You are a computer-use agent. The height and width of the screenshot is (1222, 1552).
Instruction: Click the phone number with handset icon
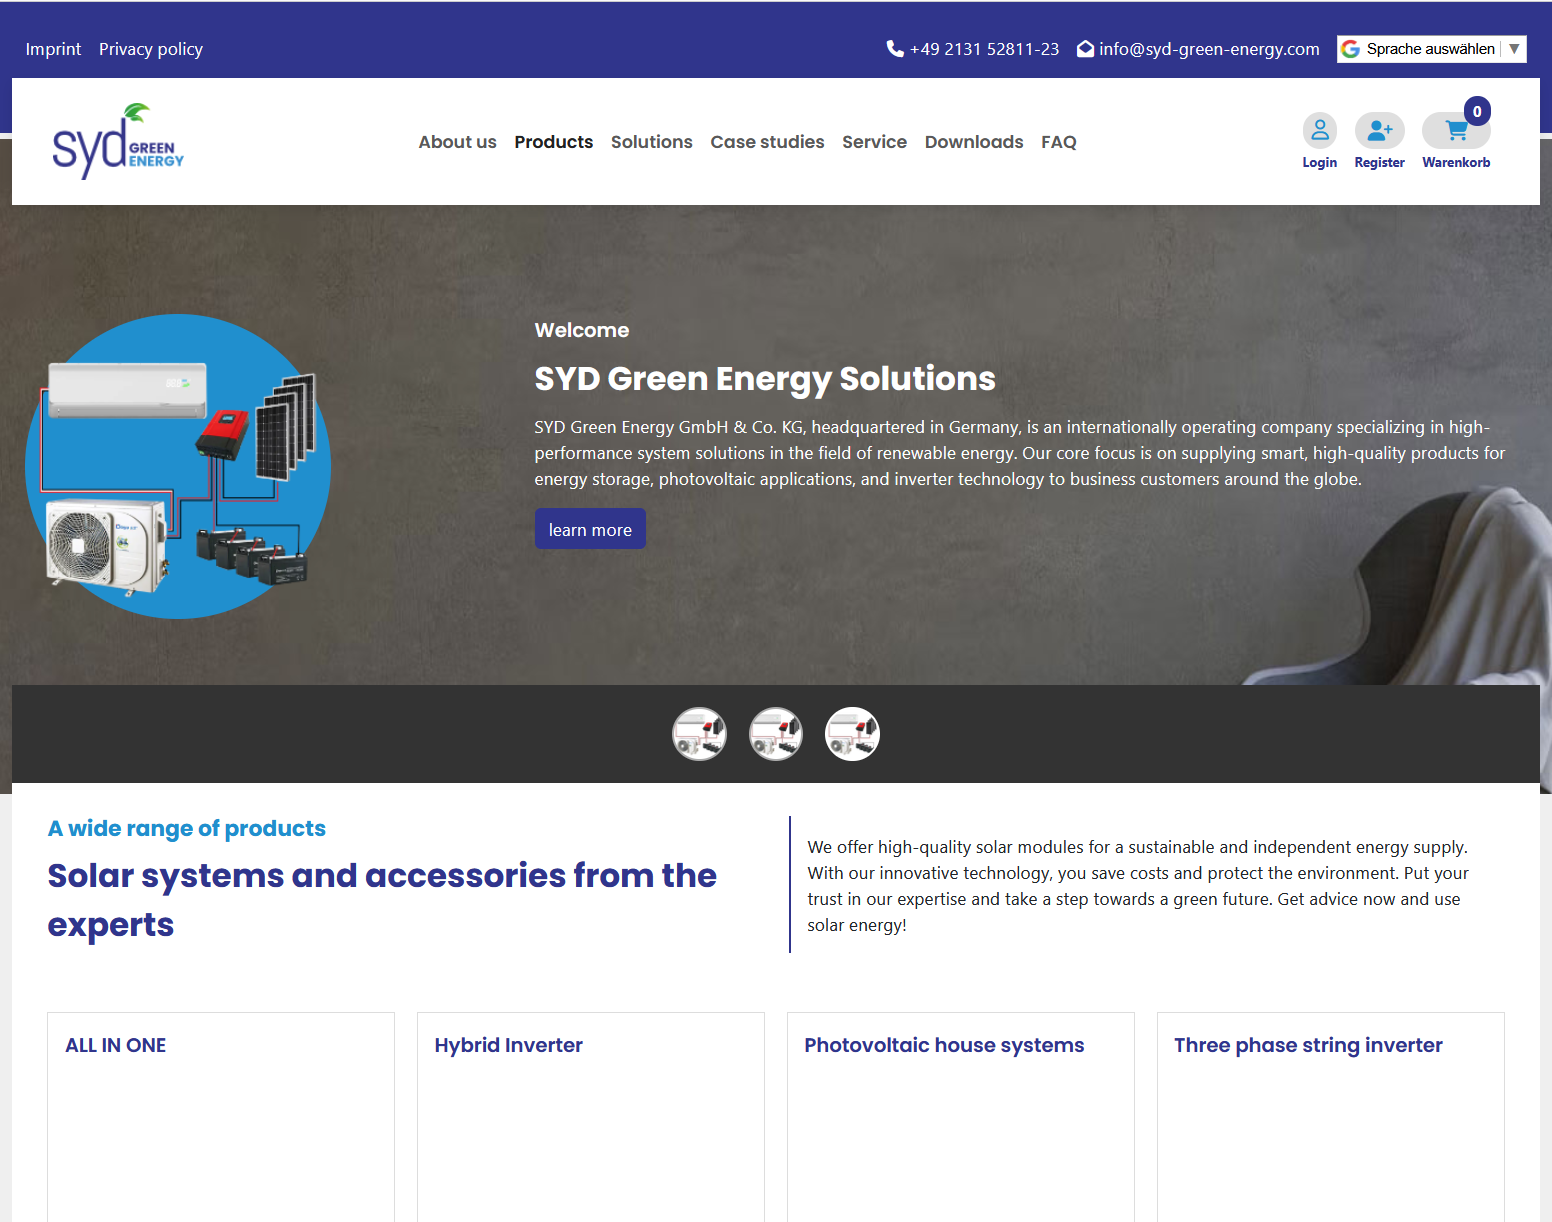[x=972, y=49]
